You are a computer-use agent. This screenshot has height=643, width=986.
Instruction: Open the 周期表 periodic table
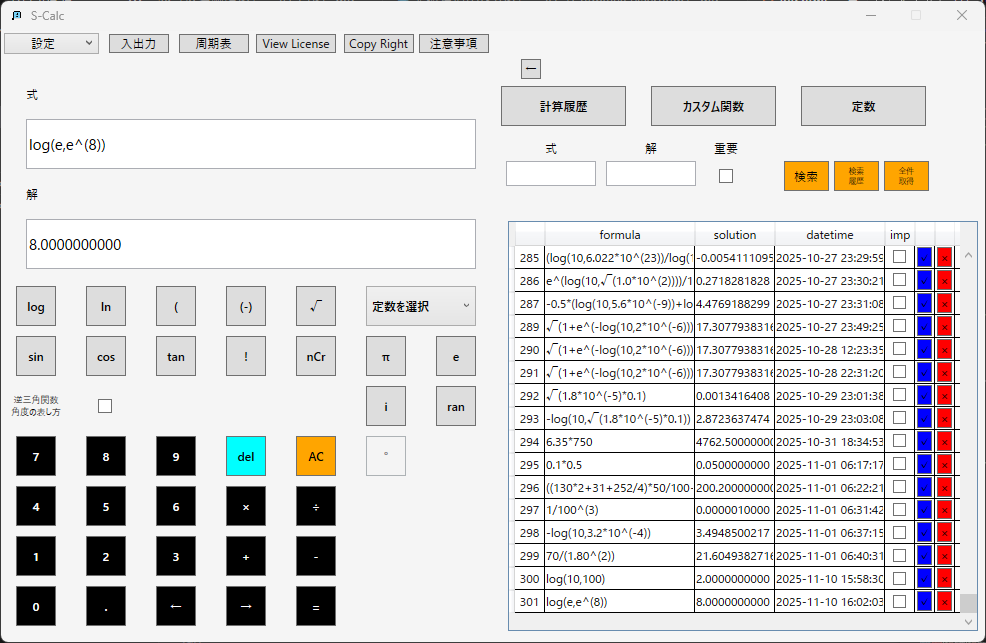[x=213, y=43]
